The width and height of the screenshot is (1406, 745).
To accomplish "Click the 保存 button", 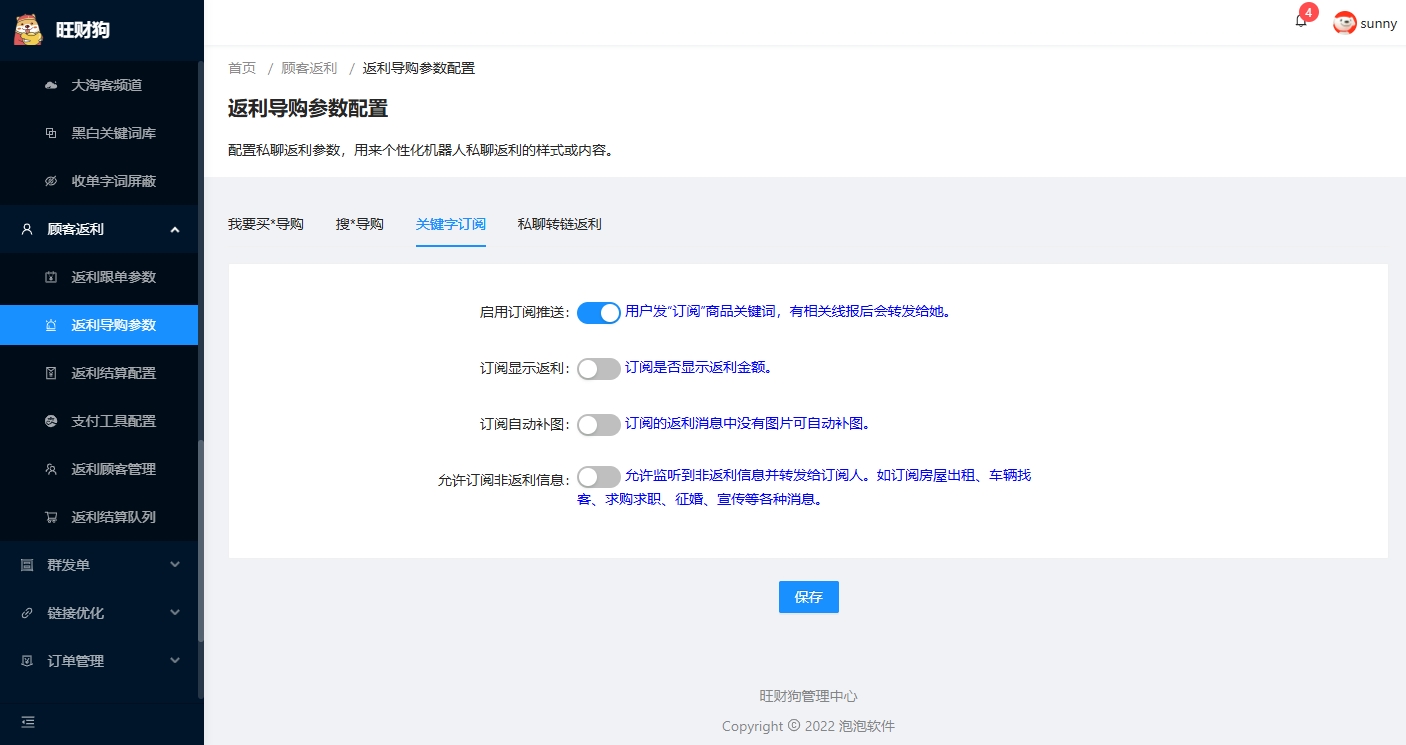I will point(808,597).
